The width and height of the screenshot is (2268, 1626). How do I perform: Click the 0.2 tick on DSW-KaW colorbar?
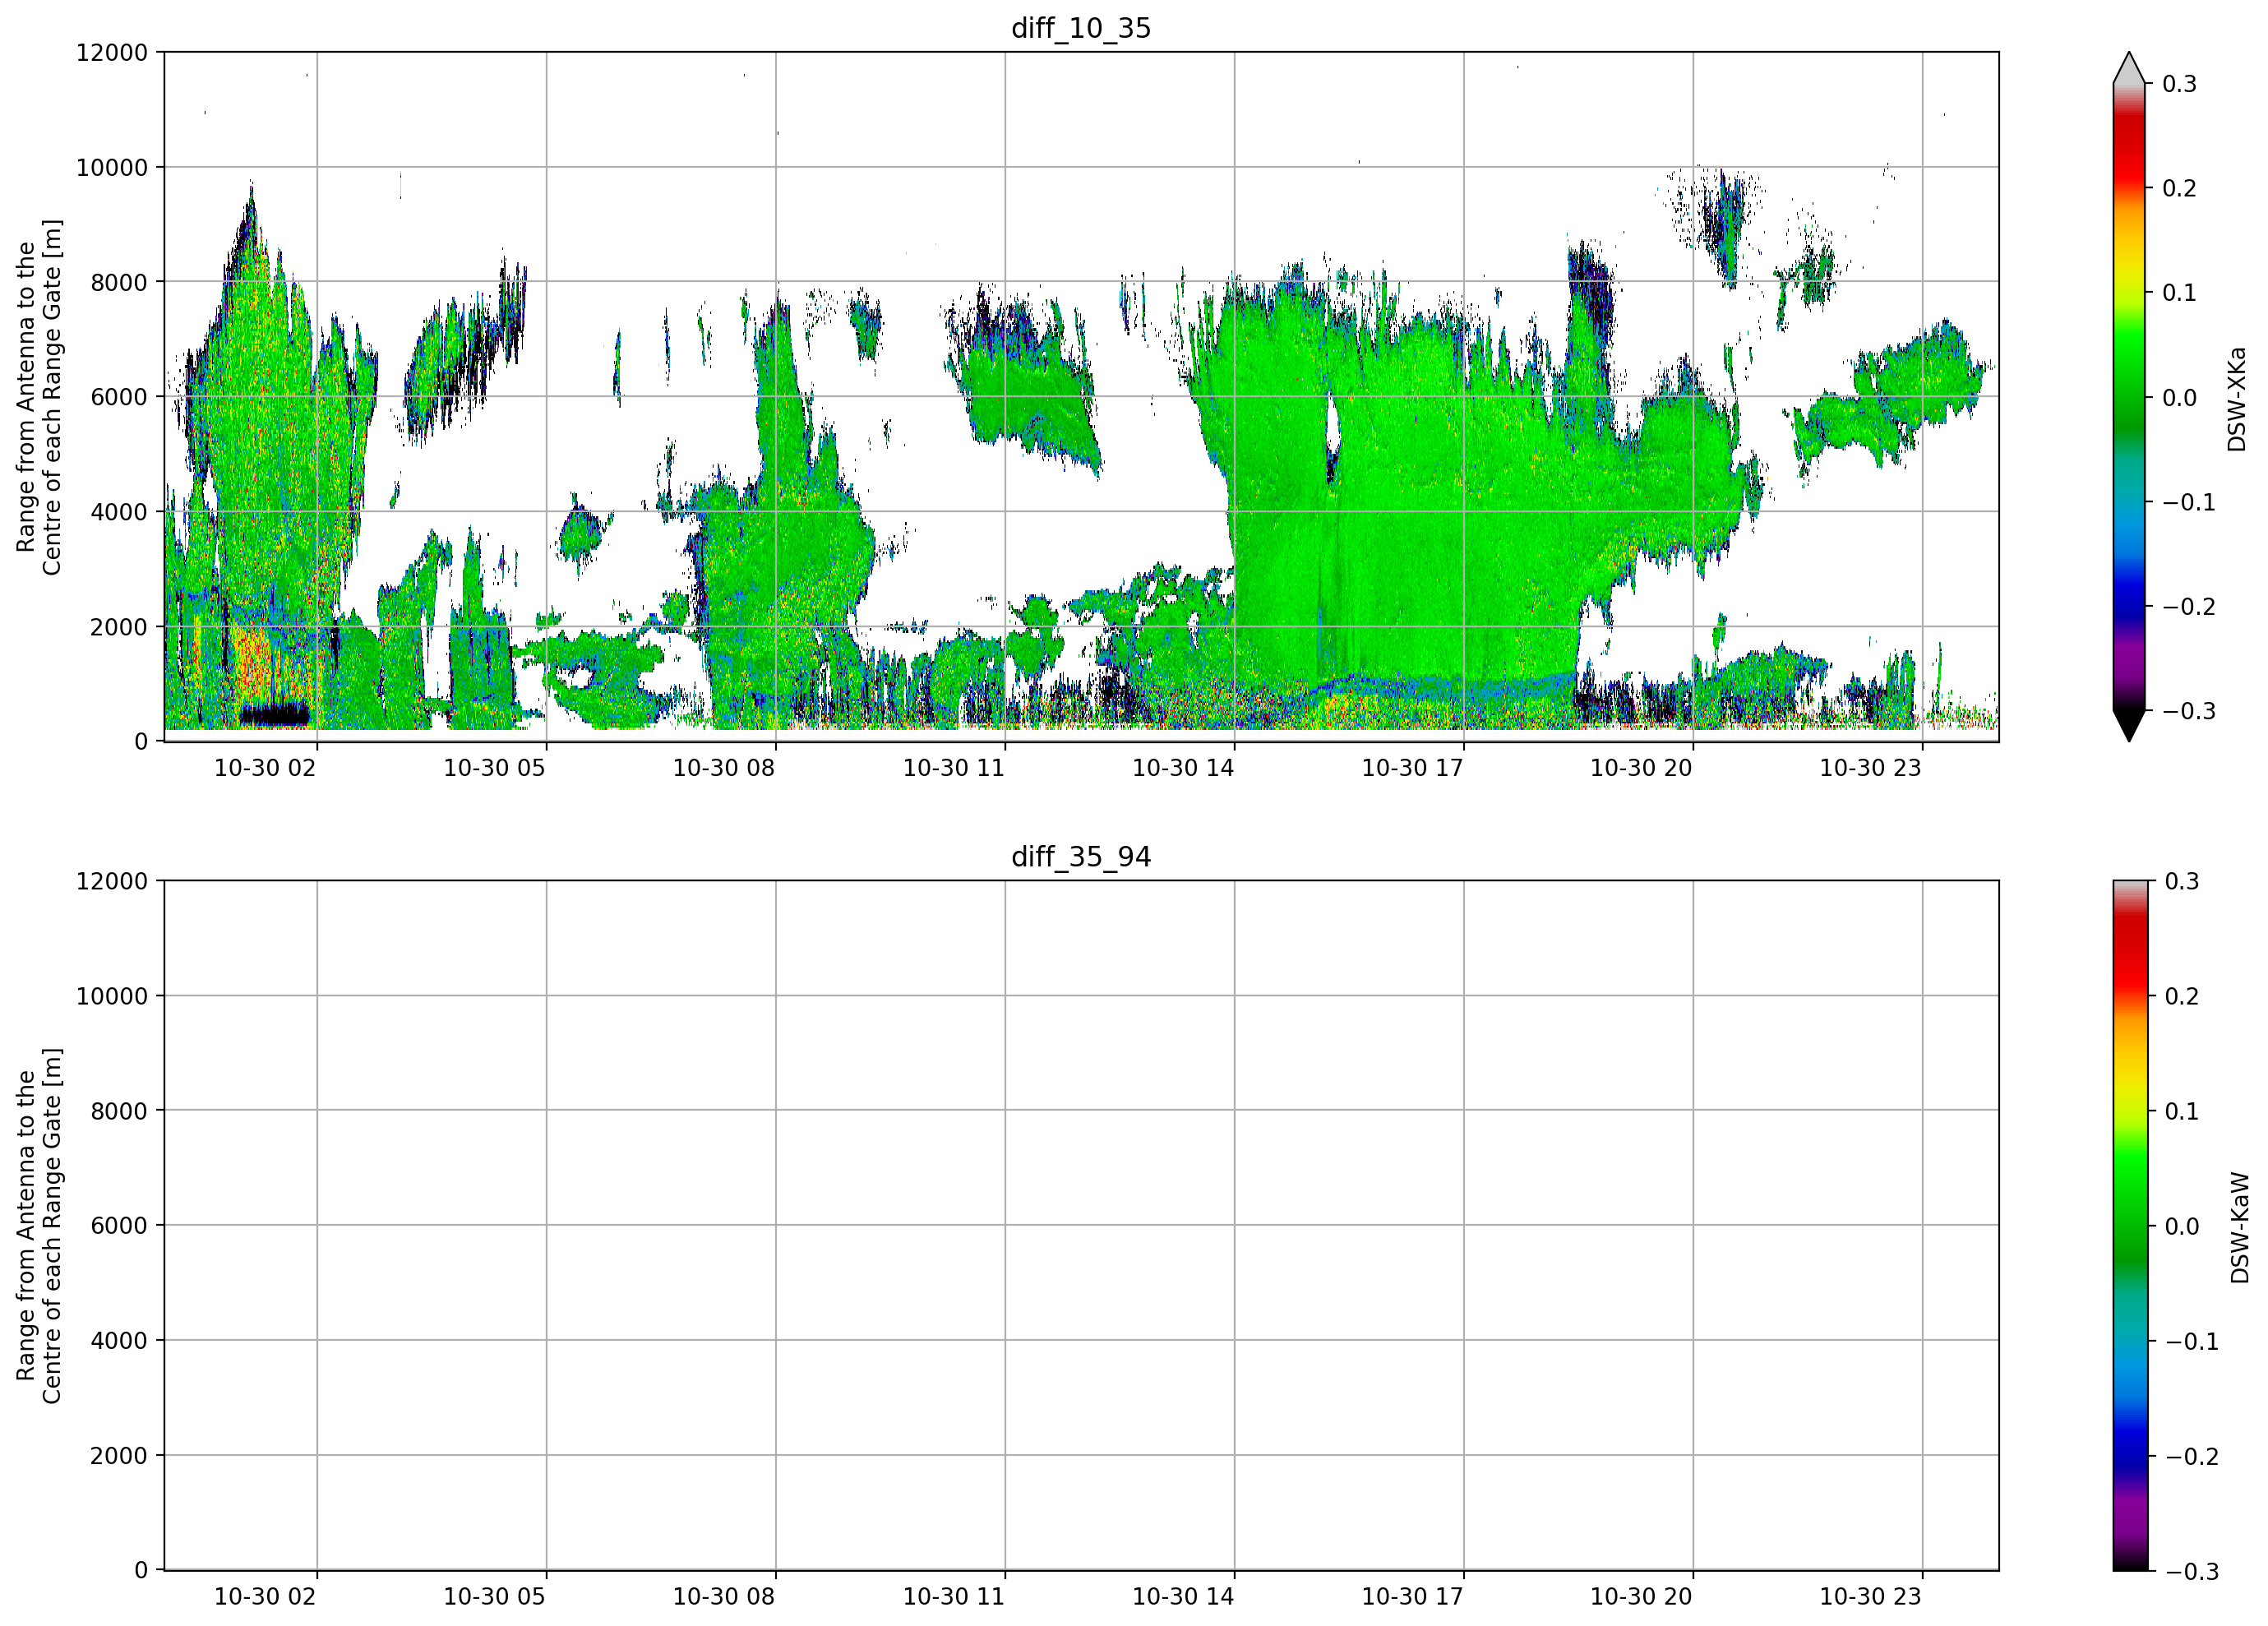pyautogui.click(x=2182, y=996)
